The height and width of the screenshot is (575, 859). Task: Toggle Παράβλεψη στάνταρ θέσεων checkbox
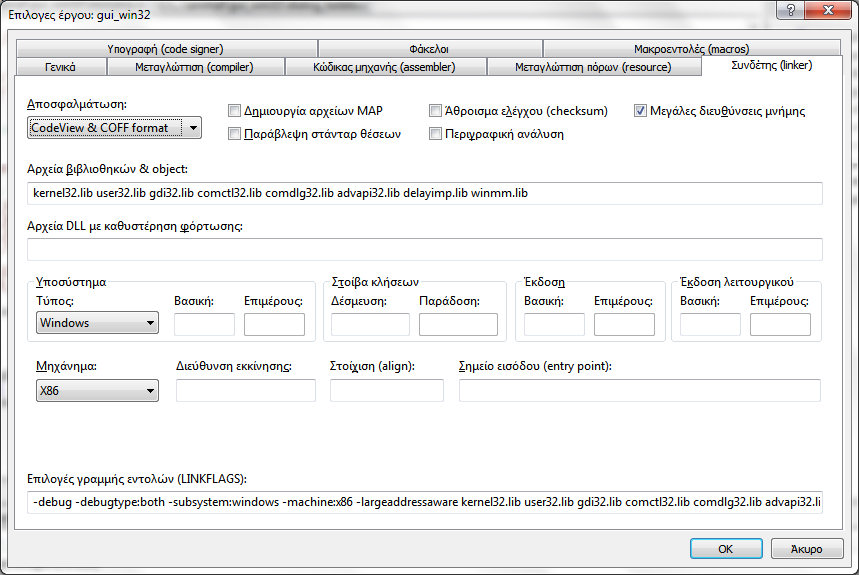pyautogui.click(x=234, y=134)
